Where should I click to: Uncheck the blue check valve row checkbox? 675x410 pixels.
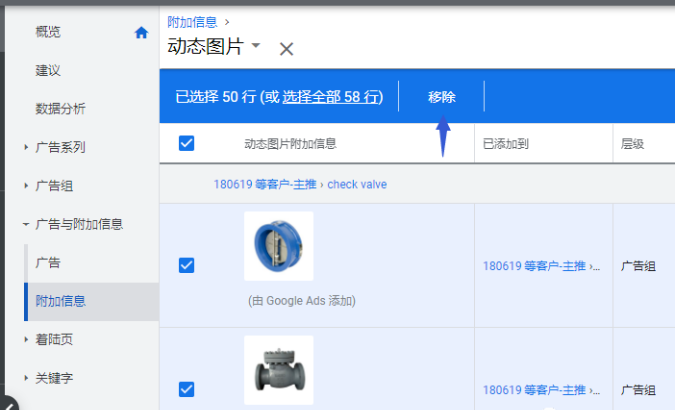coord(186,265)
